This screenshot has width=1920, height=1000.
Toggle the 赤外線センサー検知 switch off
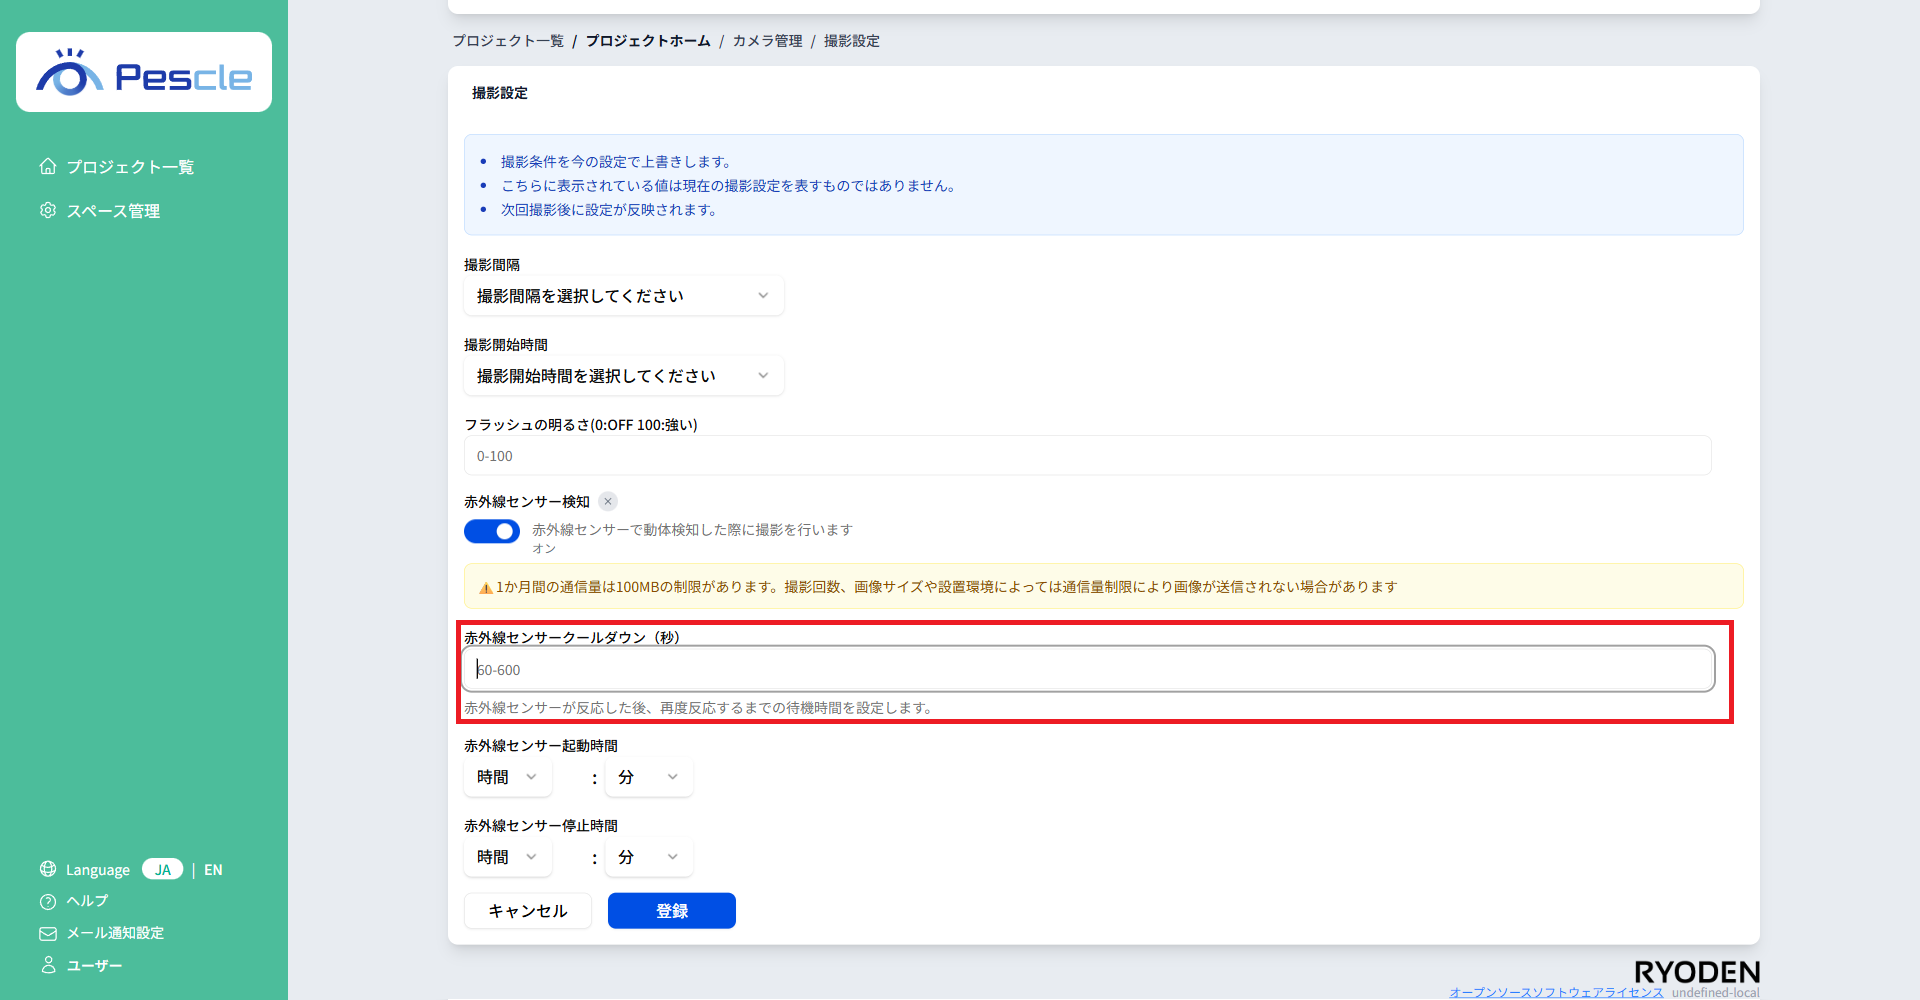click(x=492, y=531)
